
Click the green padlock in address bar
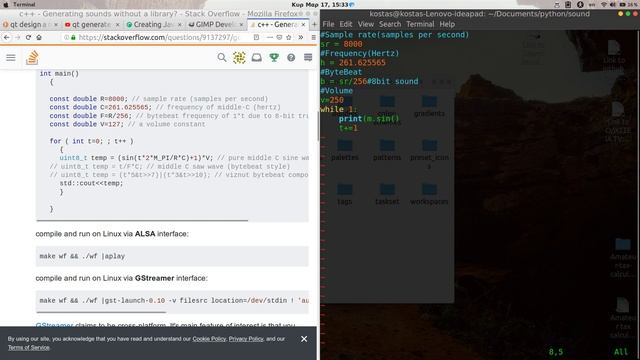(x=73, y=37)
